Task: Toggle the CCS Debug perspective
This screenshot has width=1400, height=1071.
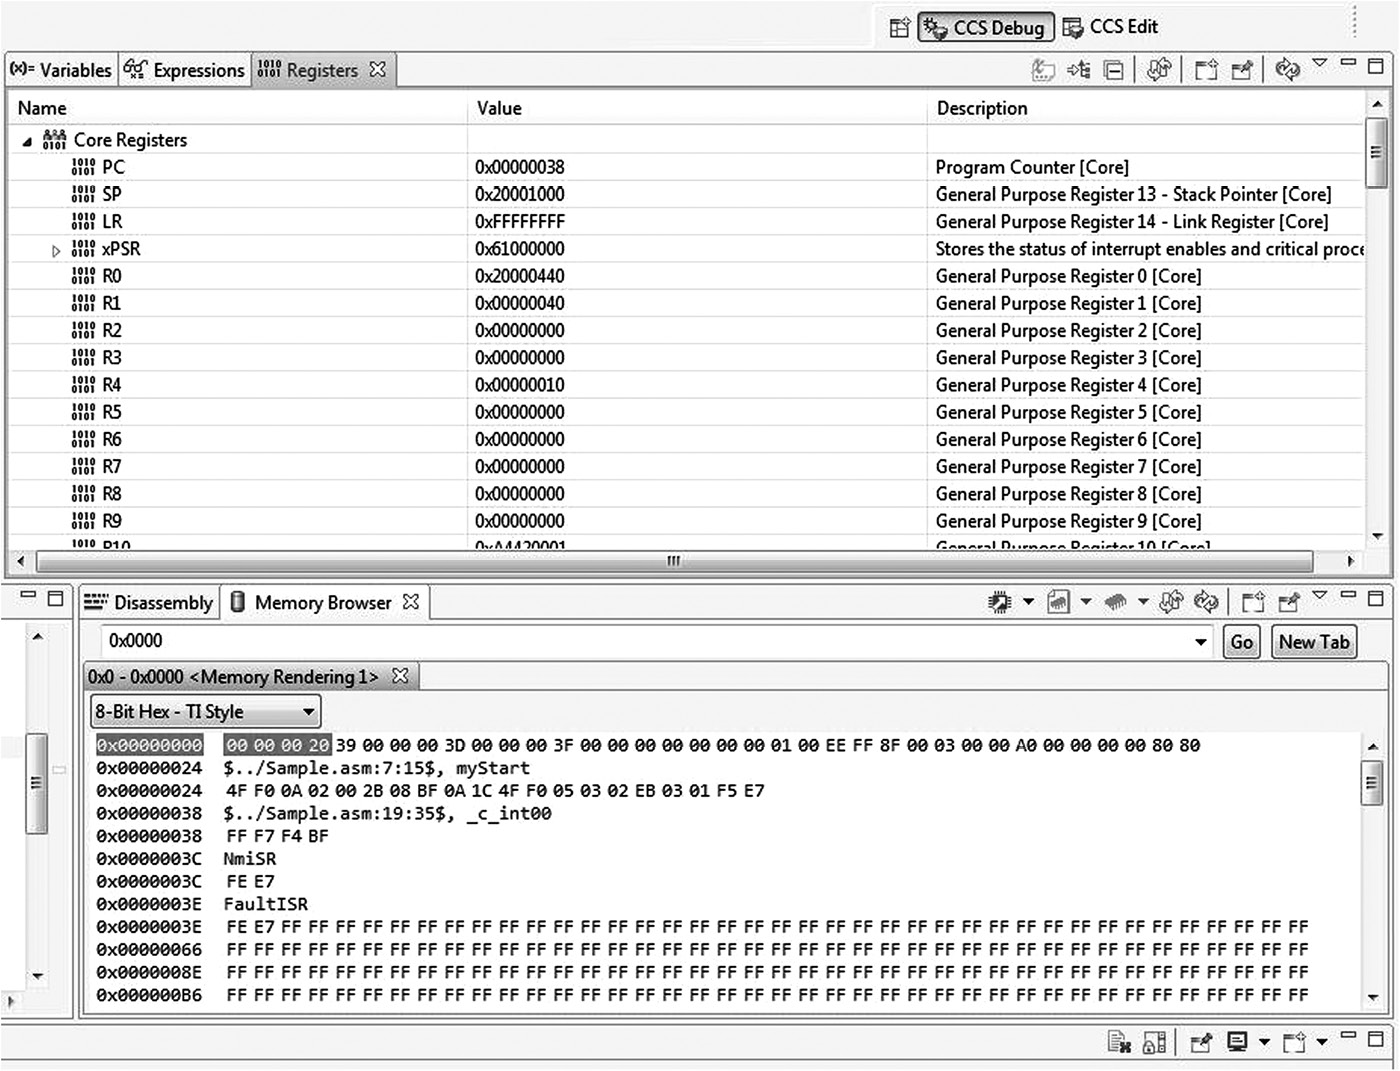Action: click(x=985, y=27)
